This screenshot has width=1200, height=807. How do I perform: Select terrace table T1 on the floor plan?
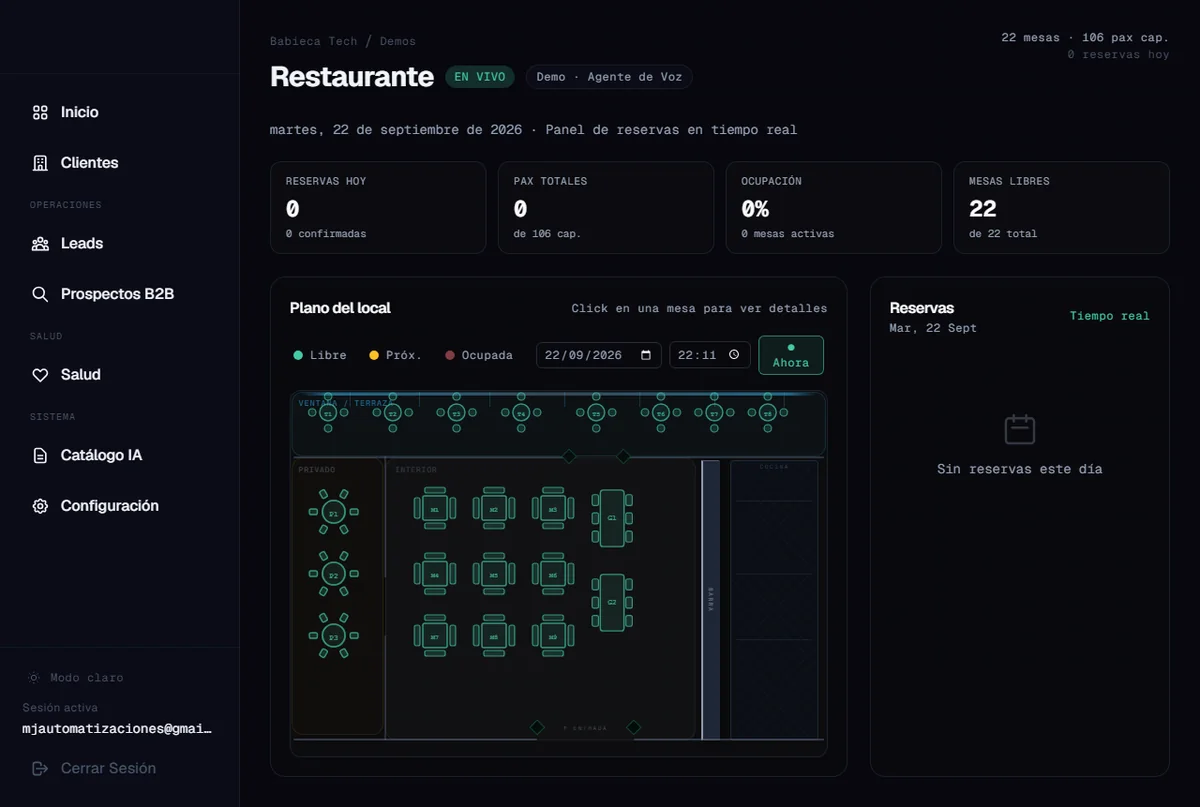(328, 412)
